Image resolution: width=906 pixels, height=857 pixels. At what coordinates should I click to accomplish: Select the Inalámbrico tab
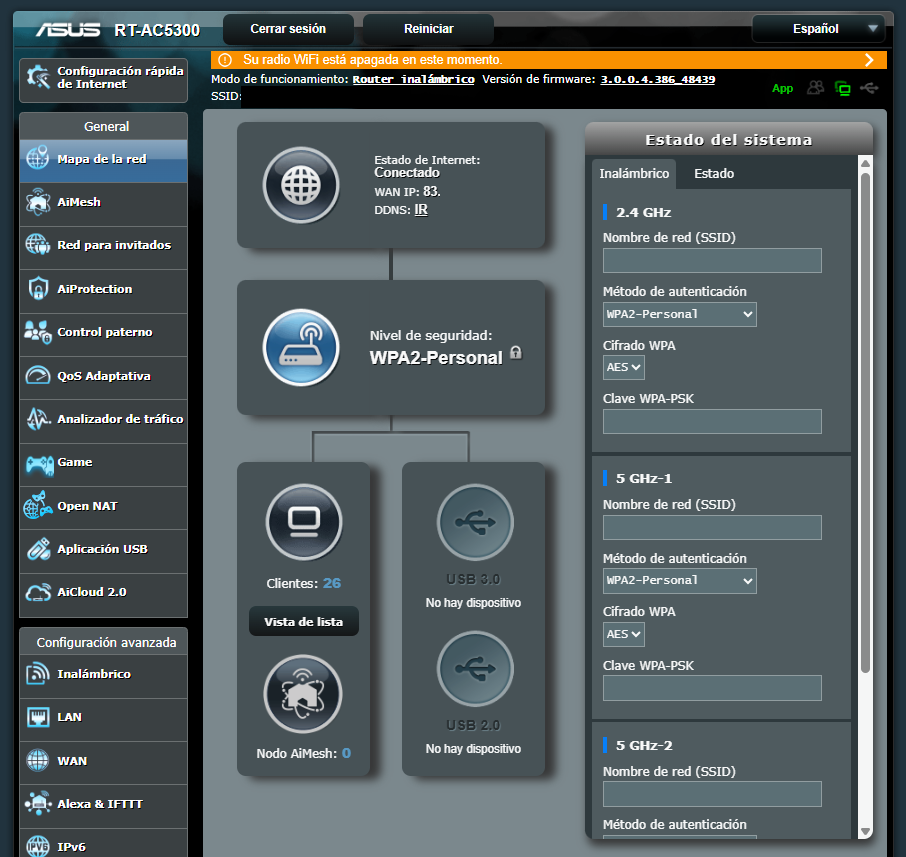(x=634, y=173)
